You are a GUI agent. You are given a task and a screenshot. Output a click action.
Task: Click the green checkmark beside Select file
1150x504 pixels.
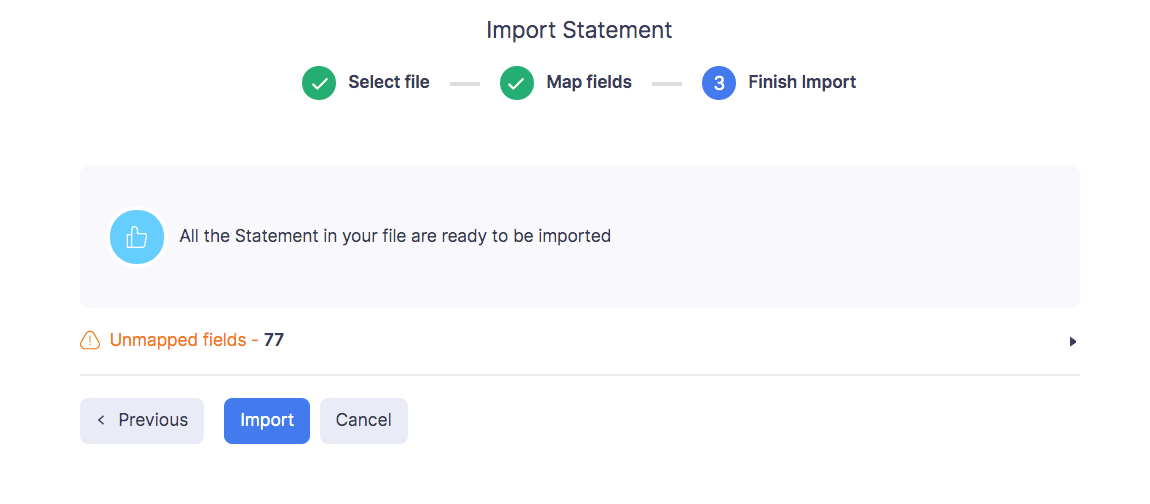(x=319, y=83)
